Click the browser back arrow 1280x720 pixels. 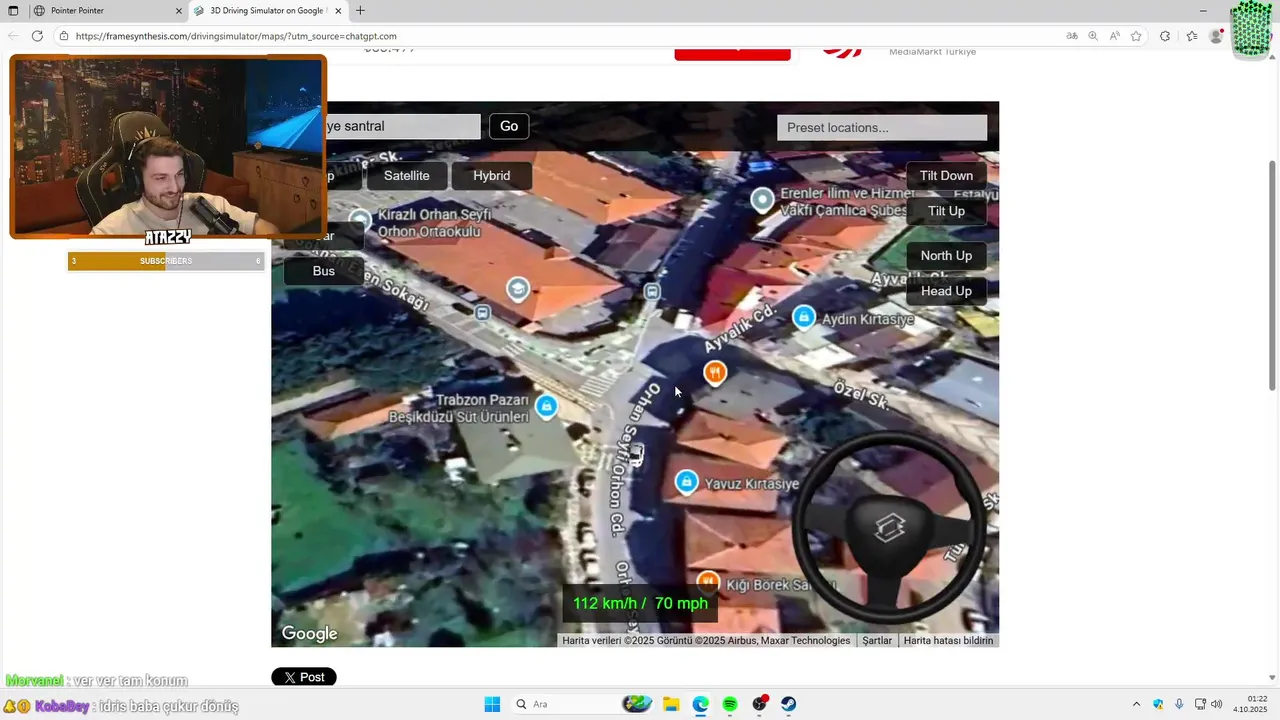tap(13, 36)
